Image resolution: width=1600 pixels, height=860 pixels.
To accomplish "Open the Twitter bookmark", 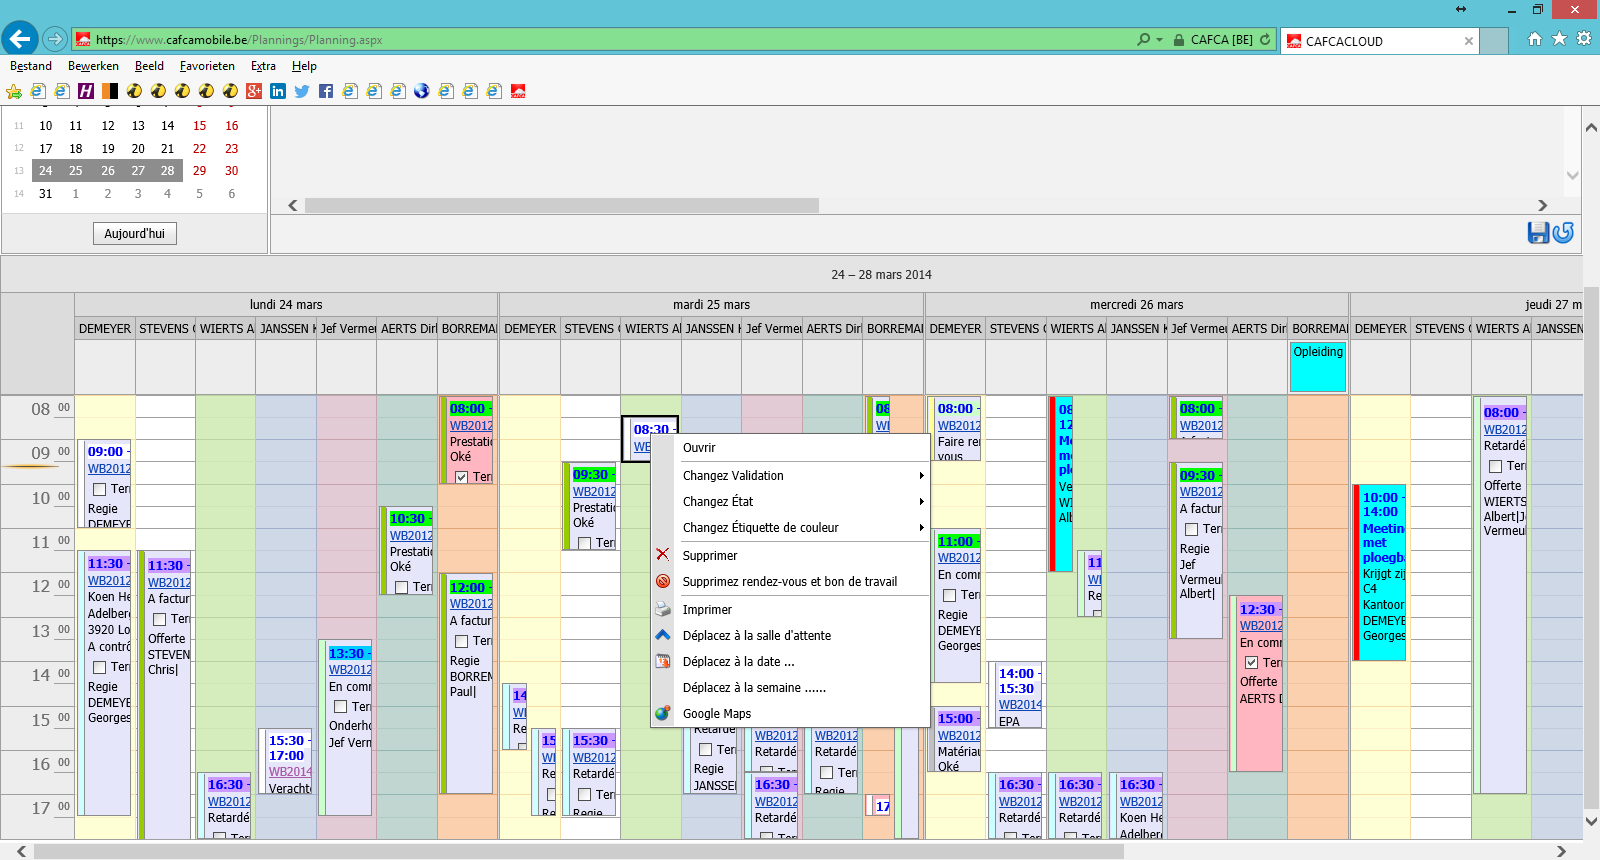I will point(302,91).
